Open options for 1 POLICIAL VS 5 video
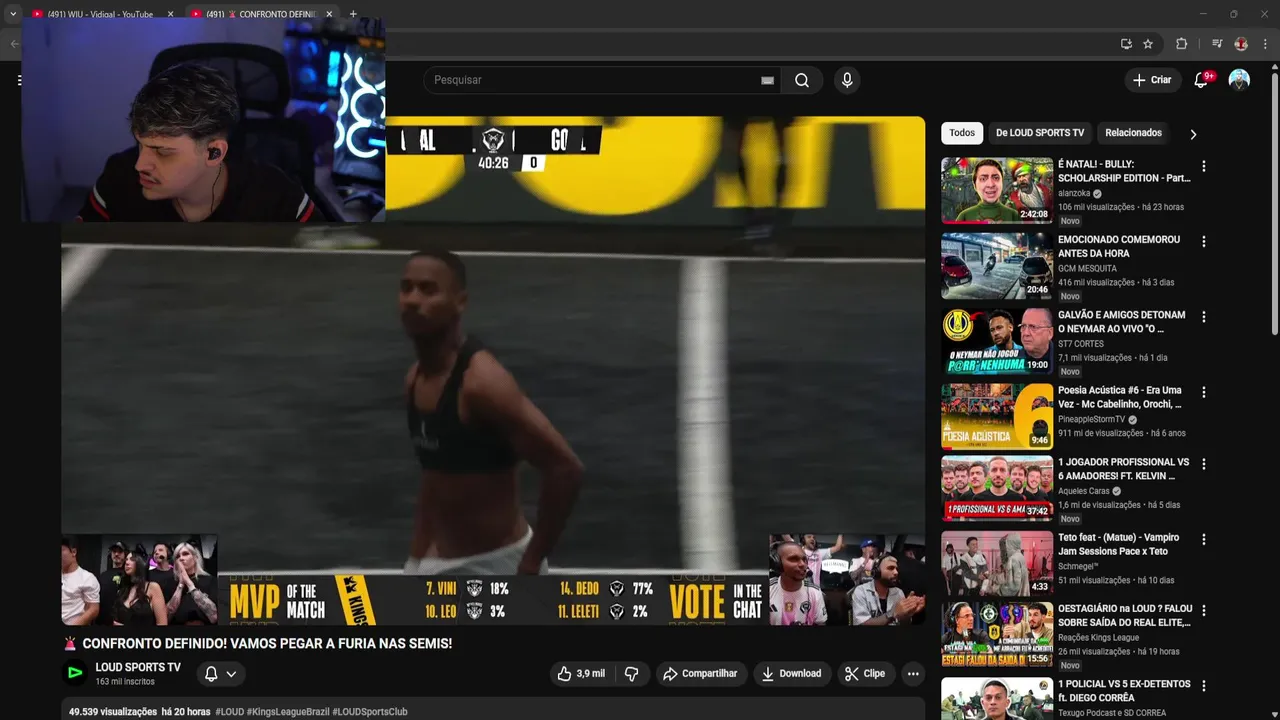The width and height of the screenshot is (1280, 720). 1204,687
